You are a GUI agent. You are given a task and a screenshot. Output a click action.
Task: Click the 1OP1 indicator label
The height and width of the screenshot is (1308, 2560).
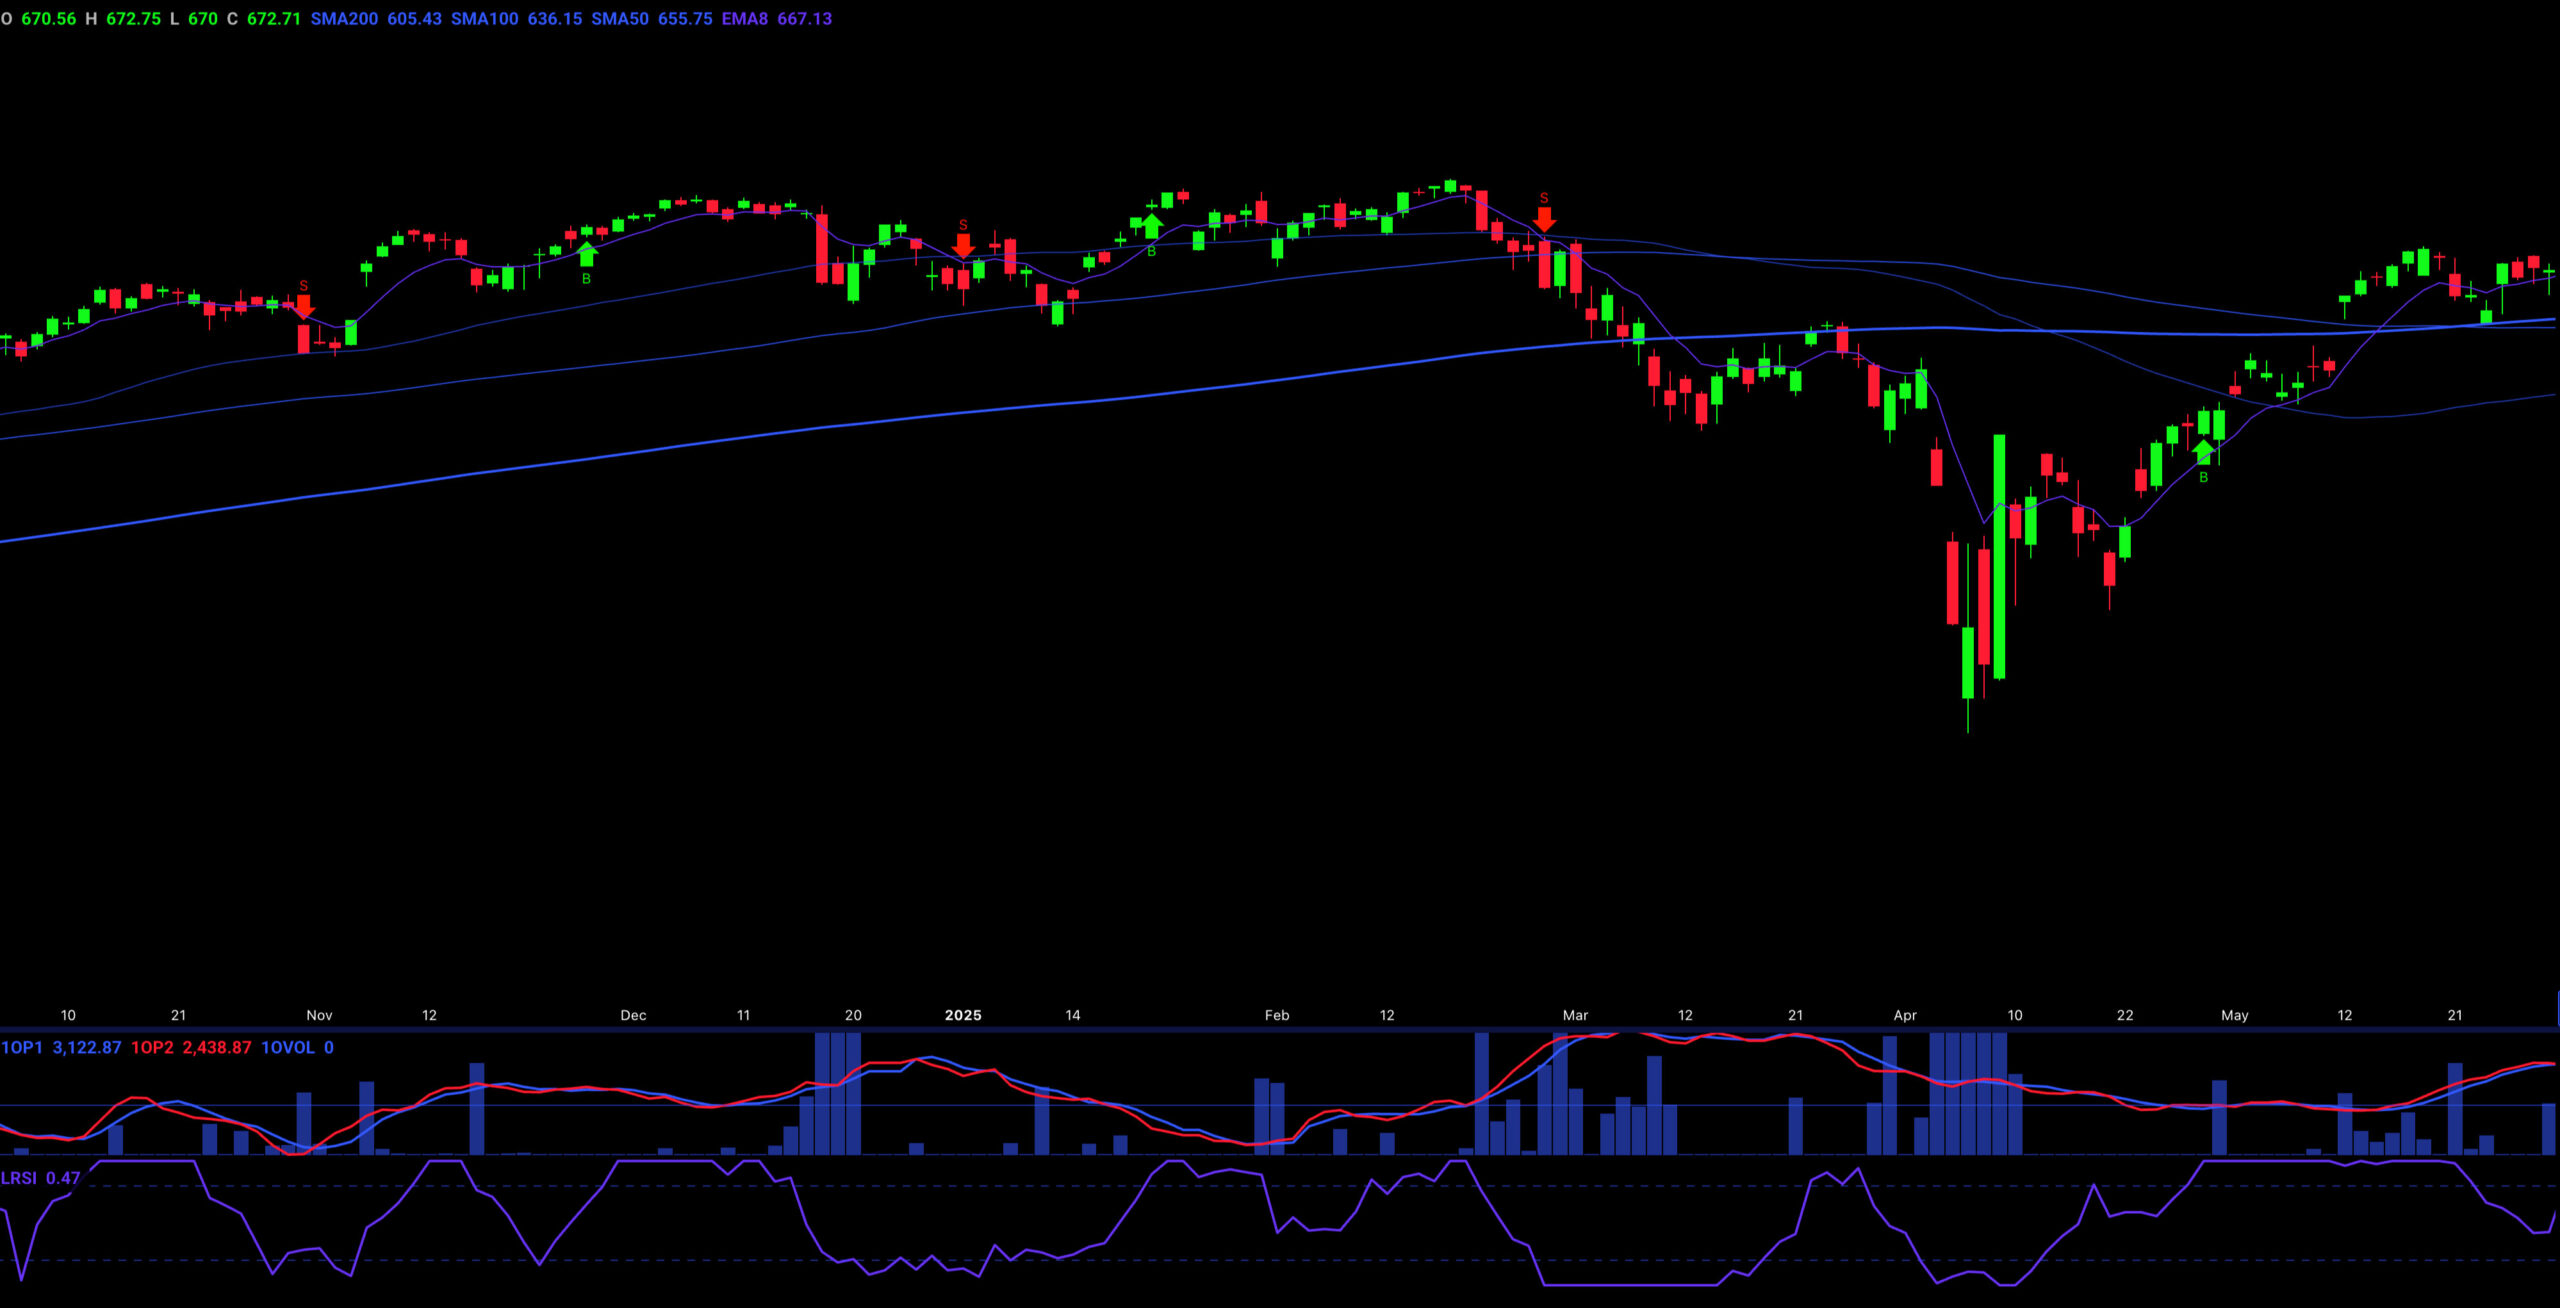pos(22,1047)
